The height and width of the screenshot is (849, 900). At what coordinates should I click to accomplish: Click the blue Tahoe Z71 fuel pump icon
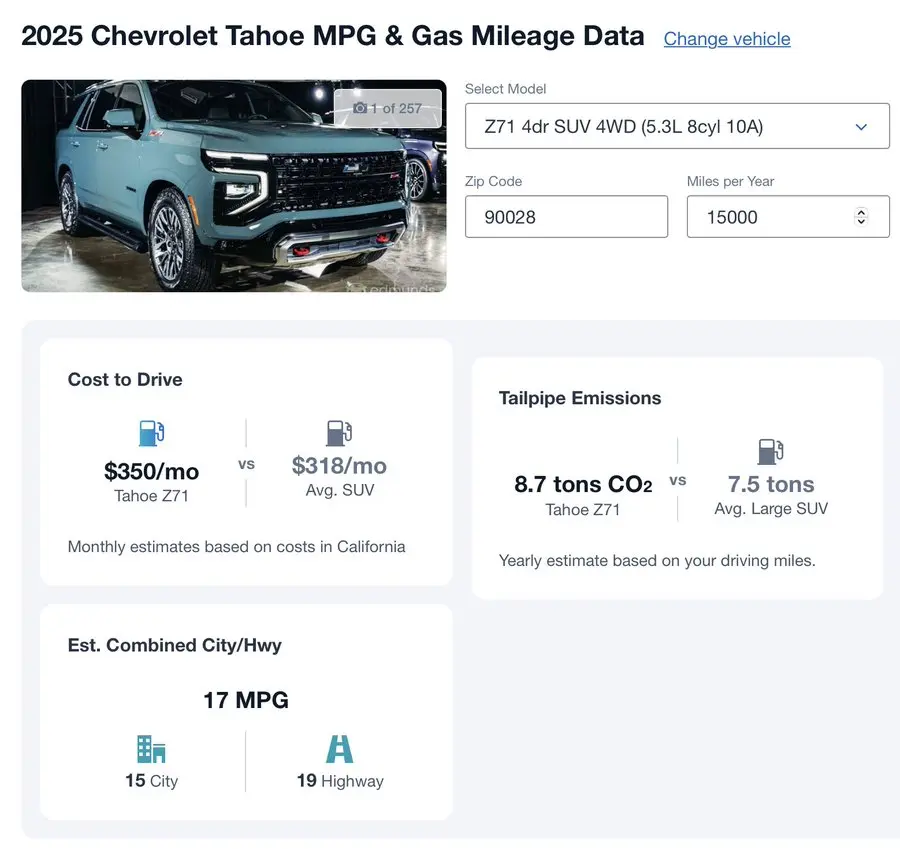click(x=151, y=433)
